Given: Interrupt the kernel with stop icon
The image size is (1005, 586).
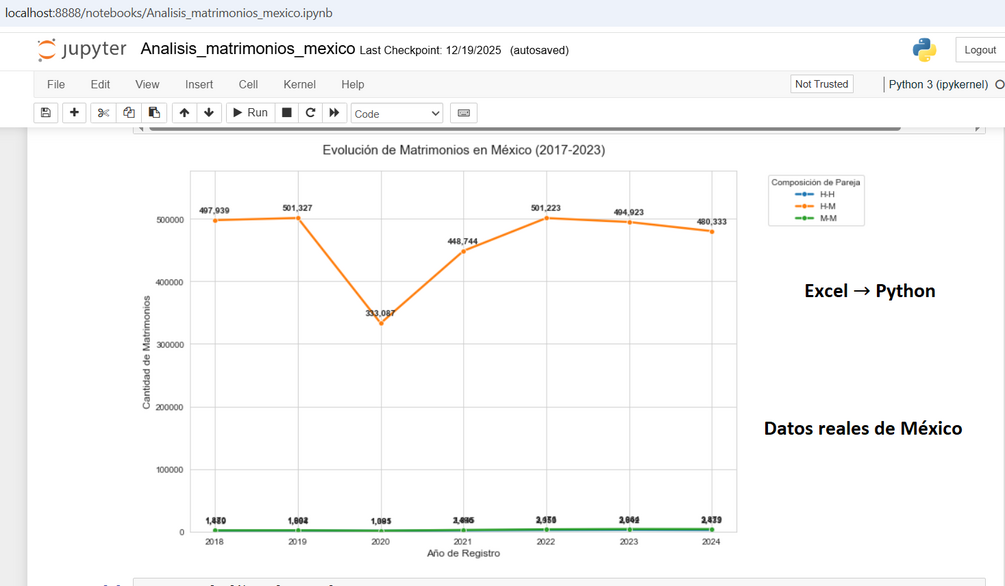Looking at the screenshot, I should (x=287, y=113).
